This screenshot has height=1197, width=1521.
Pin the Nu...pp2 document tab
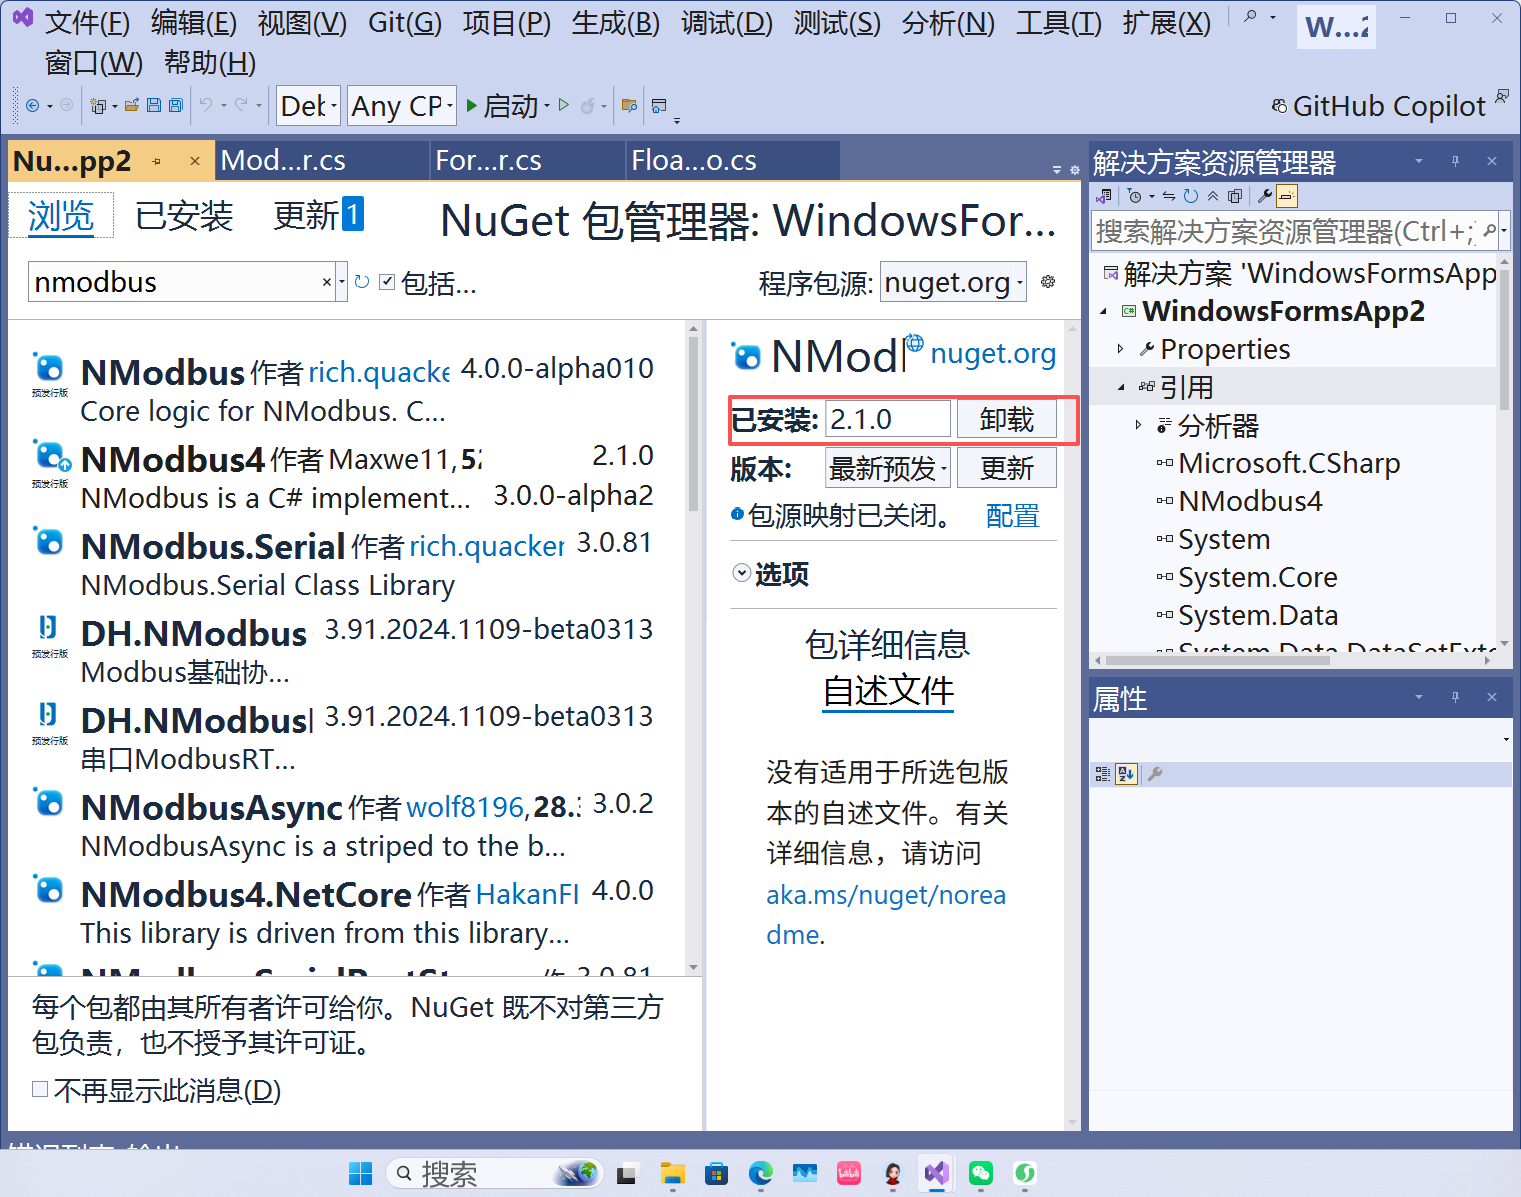157,161
